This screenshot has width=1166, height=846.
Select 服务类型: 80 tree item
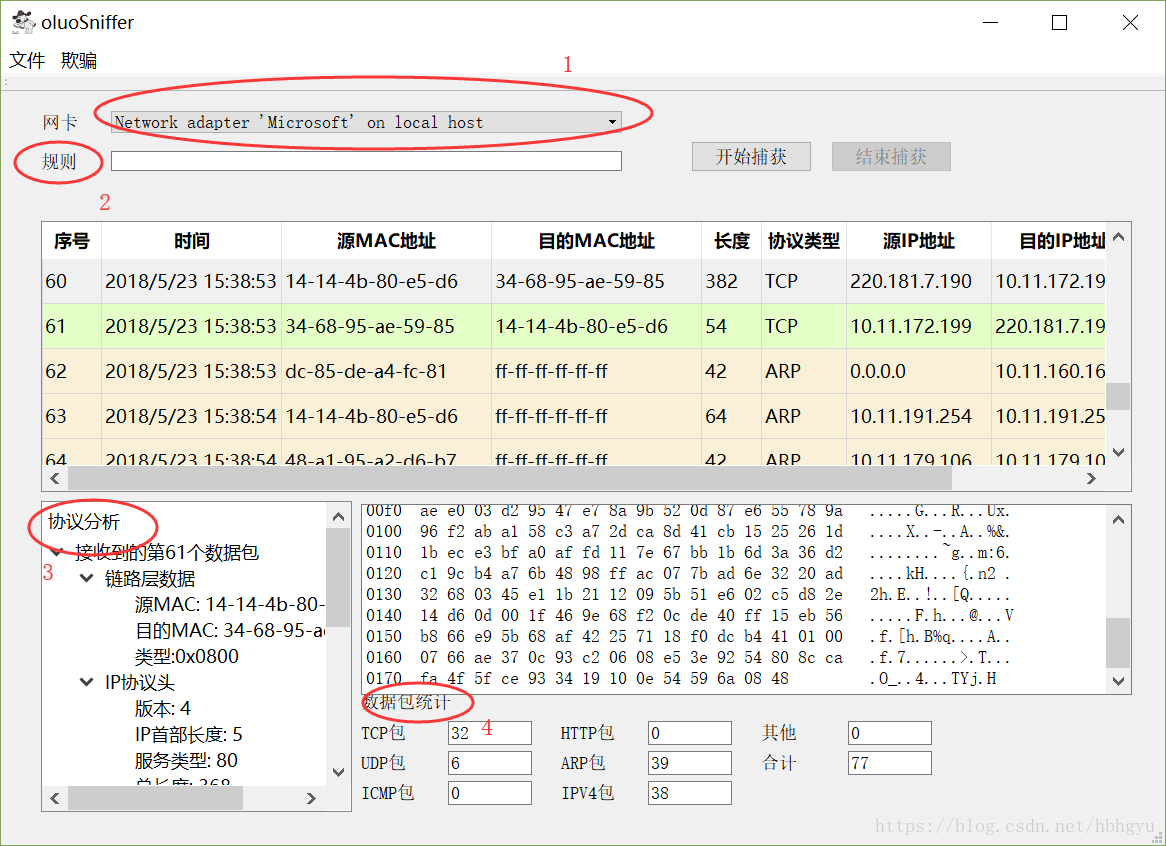pos(186,761)
